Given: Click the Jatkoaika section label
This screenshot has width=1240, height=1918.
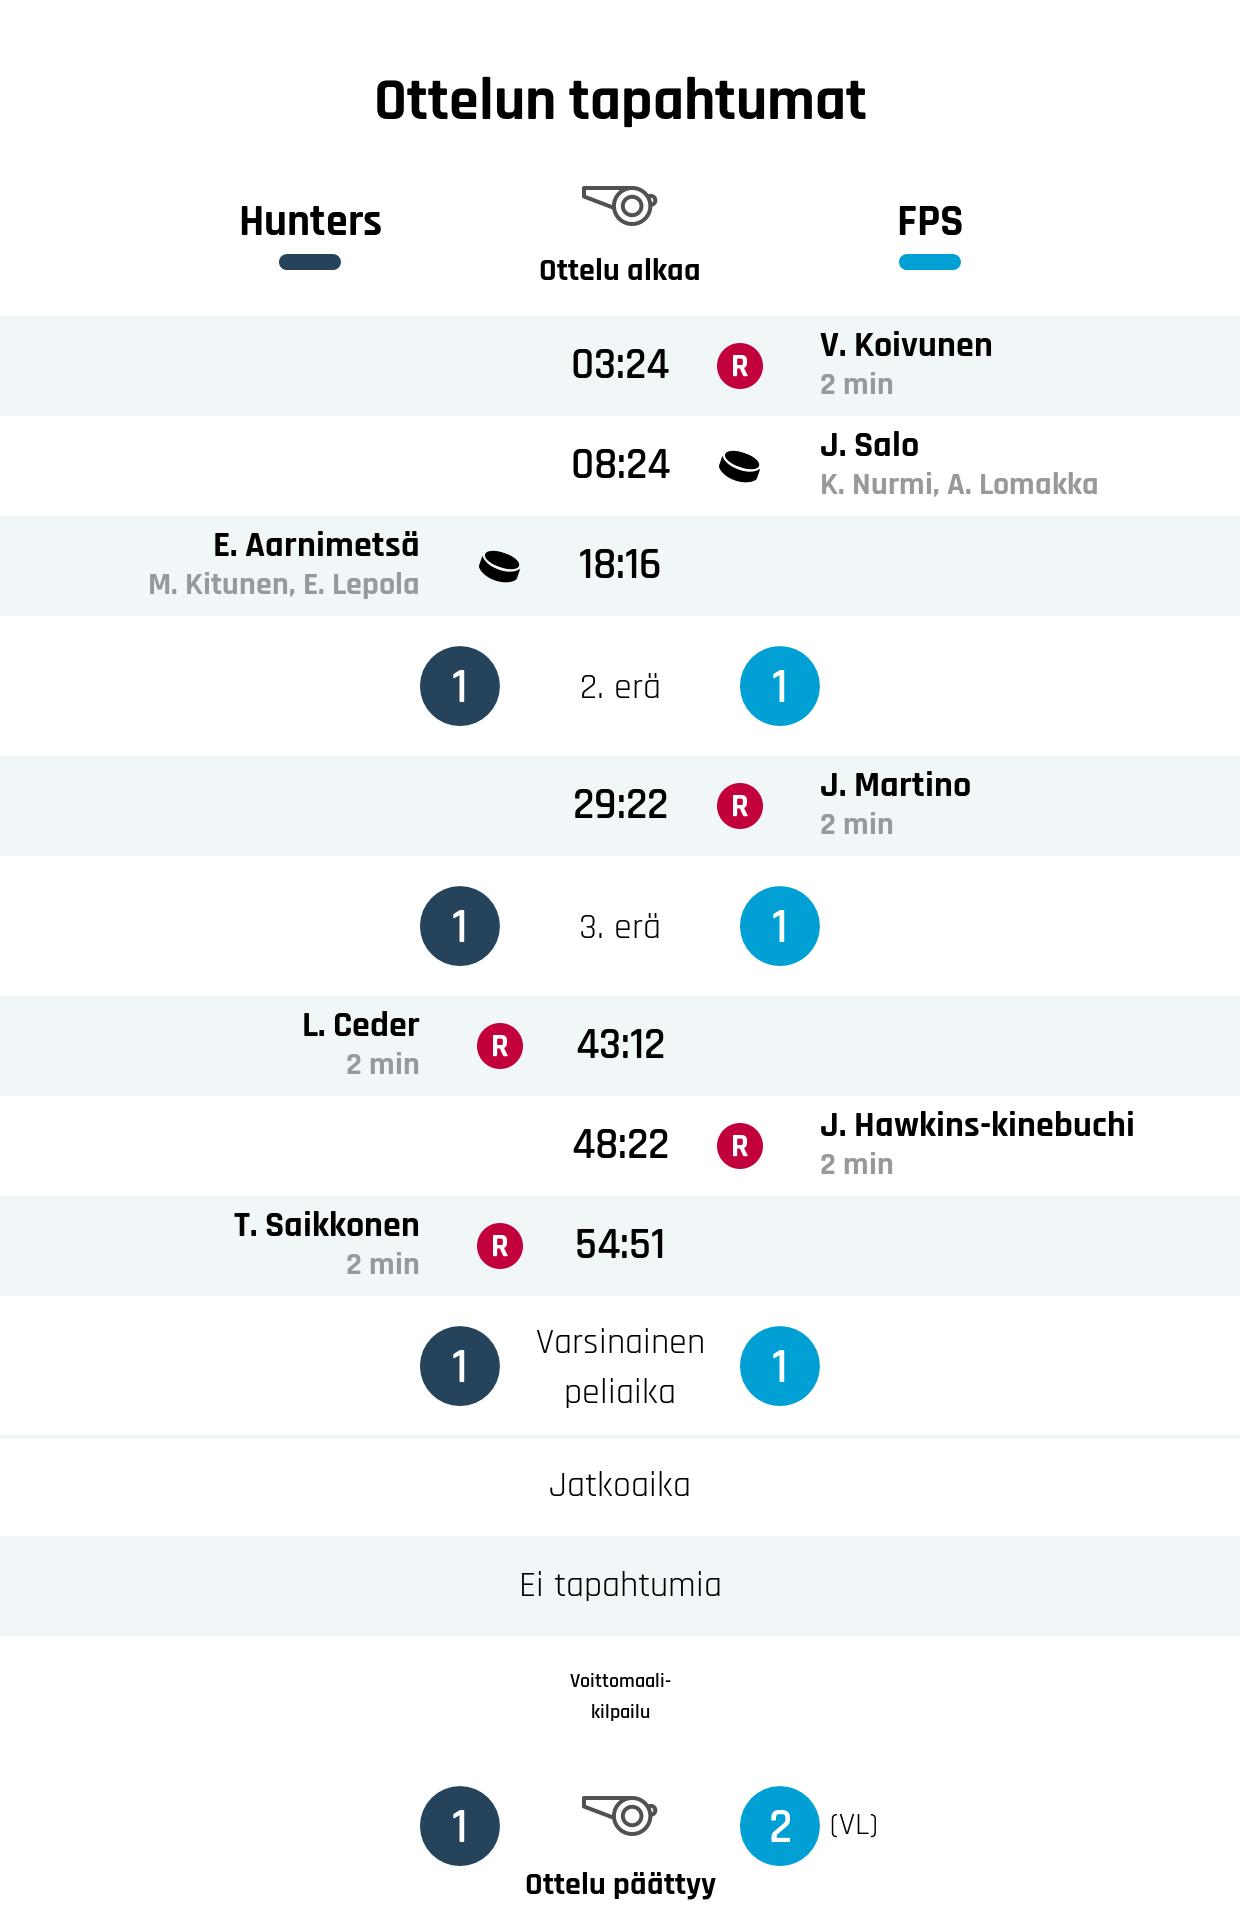Looking at the screenshot, I should [620, 1485].
